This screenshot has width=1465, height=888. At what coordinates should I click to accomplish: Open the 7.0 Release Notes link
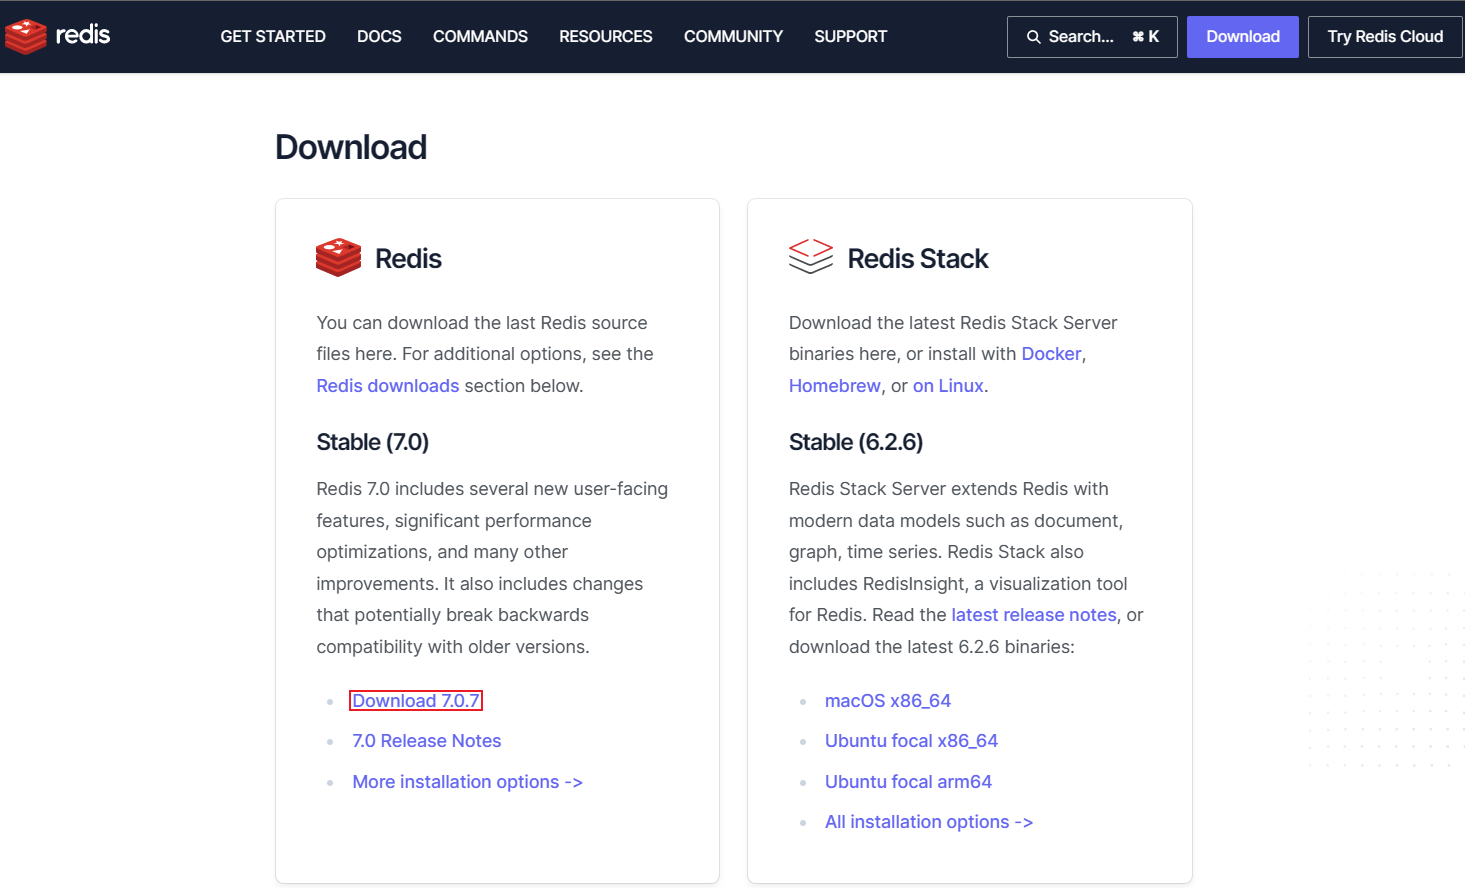pyautogui.click(x=427, y=741)
